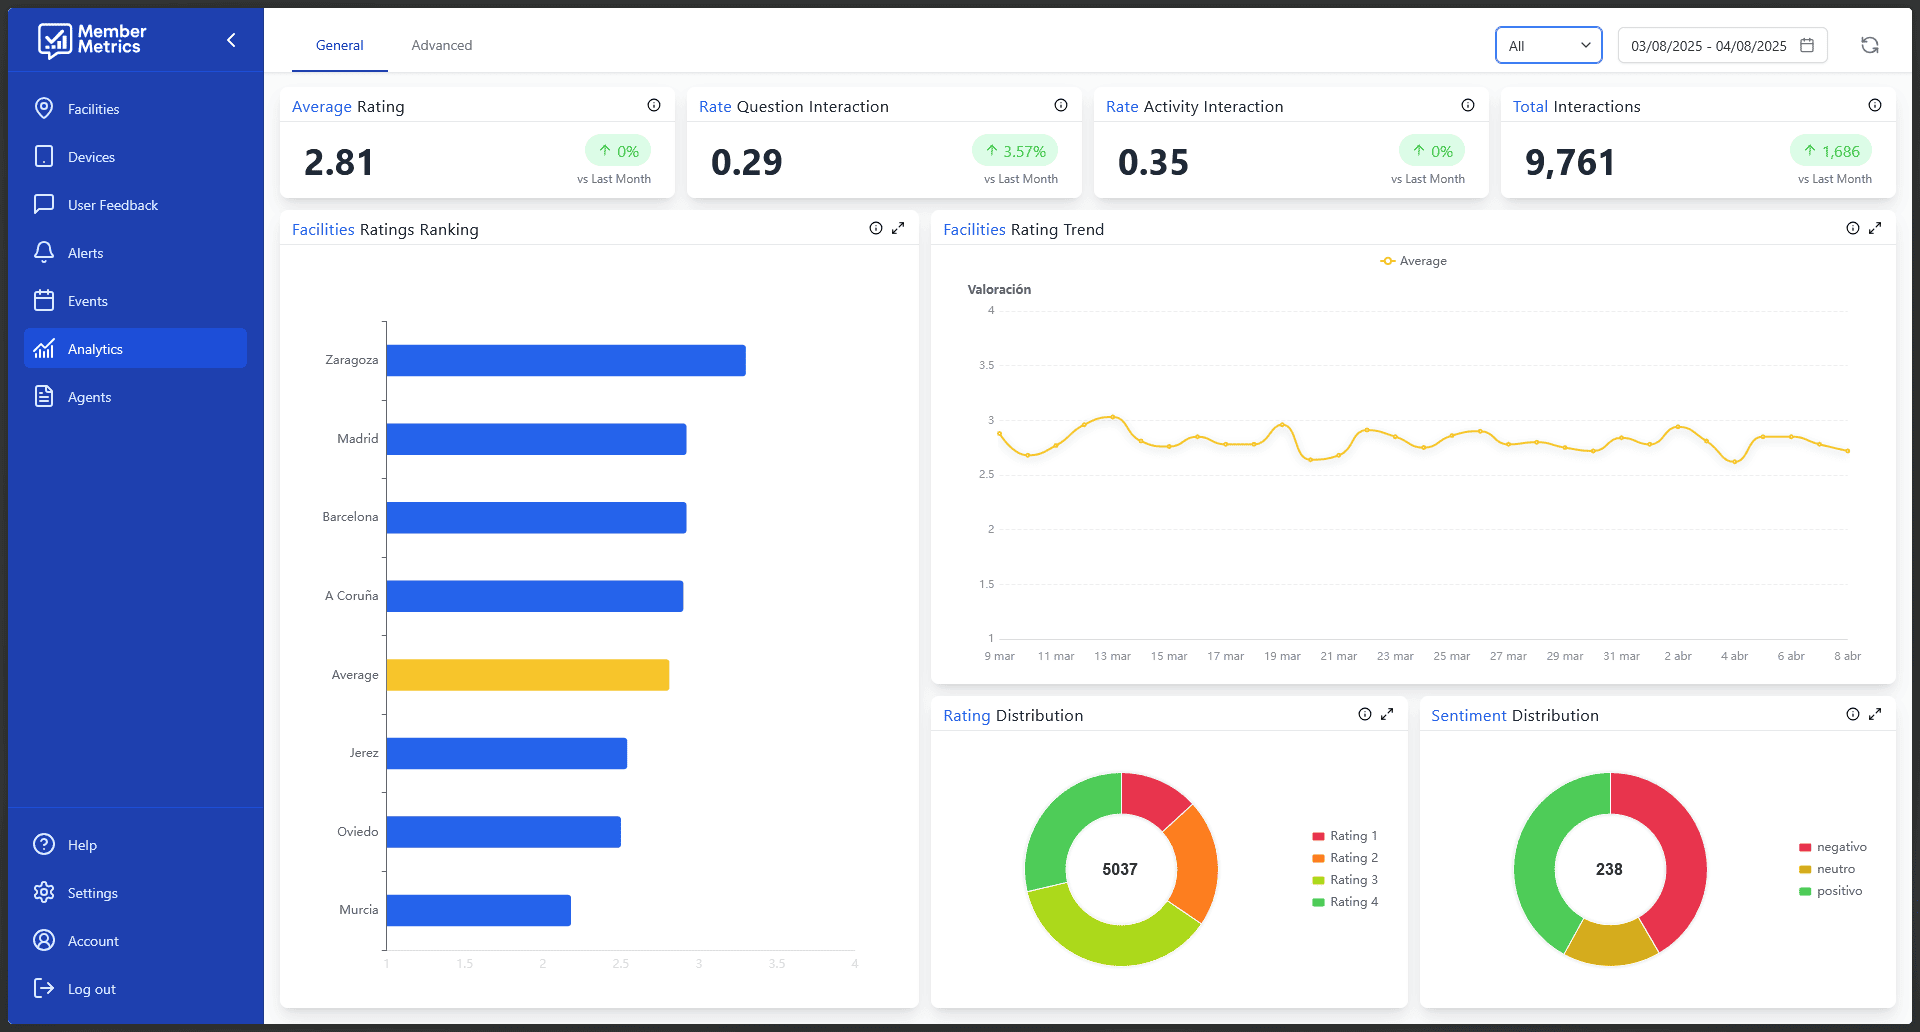Collapse the sidebar with the chevron
This screenshot has height=1032, width=1920.
[x=231, y=40]
